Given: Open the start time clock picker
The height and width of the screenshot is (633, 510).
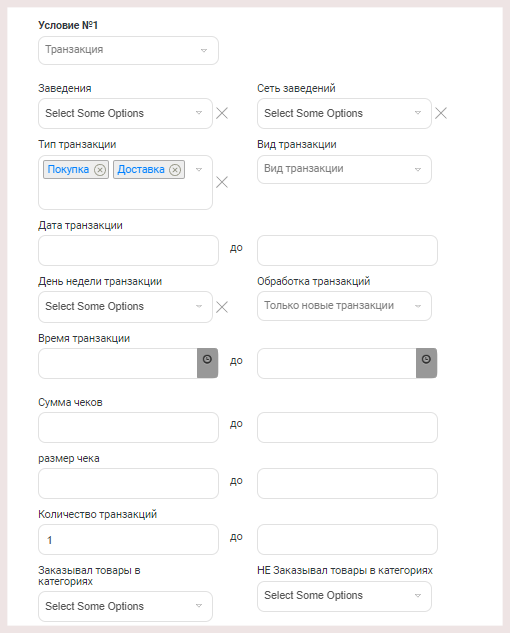Looking at the screenshot, I should [207, 363].
